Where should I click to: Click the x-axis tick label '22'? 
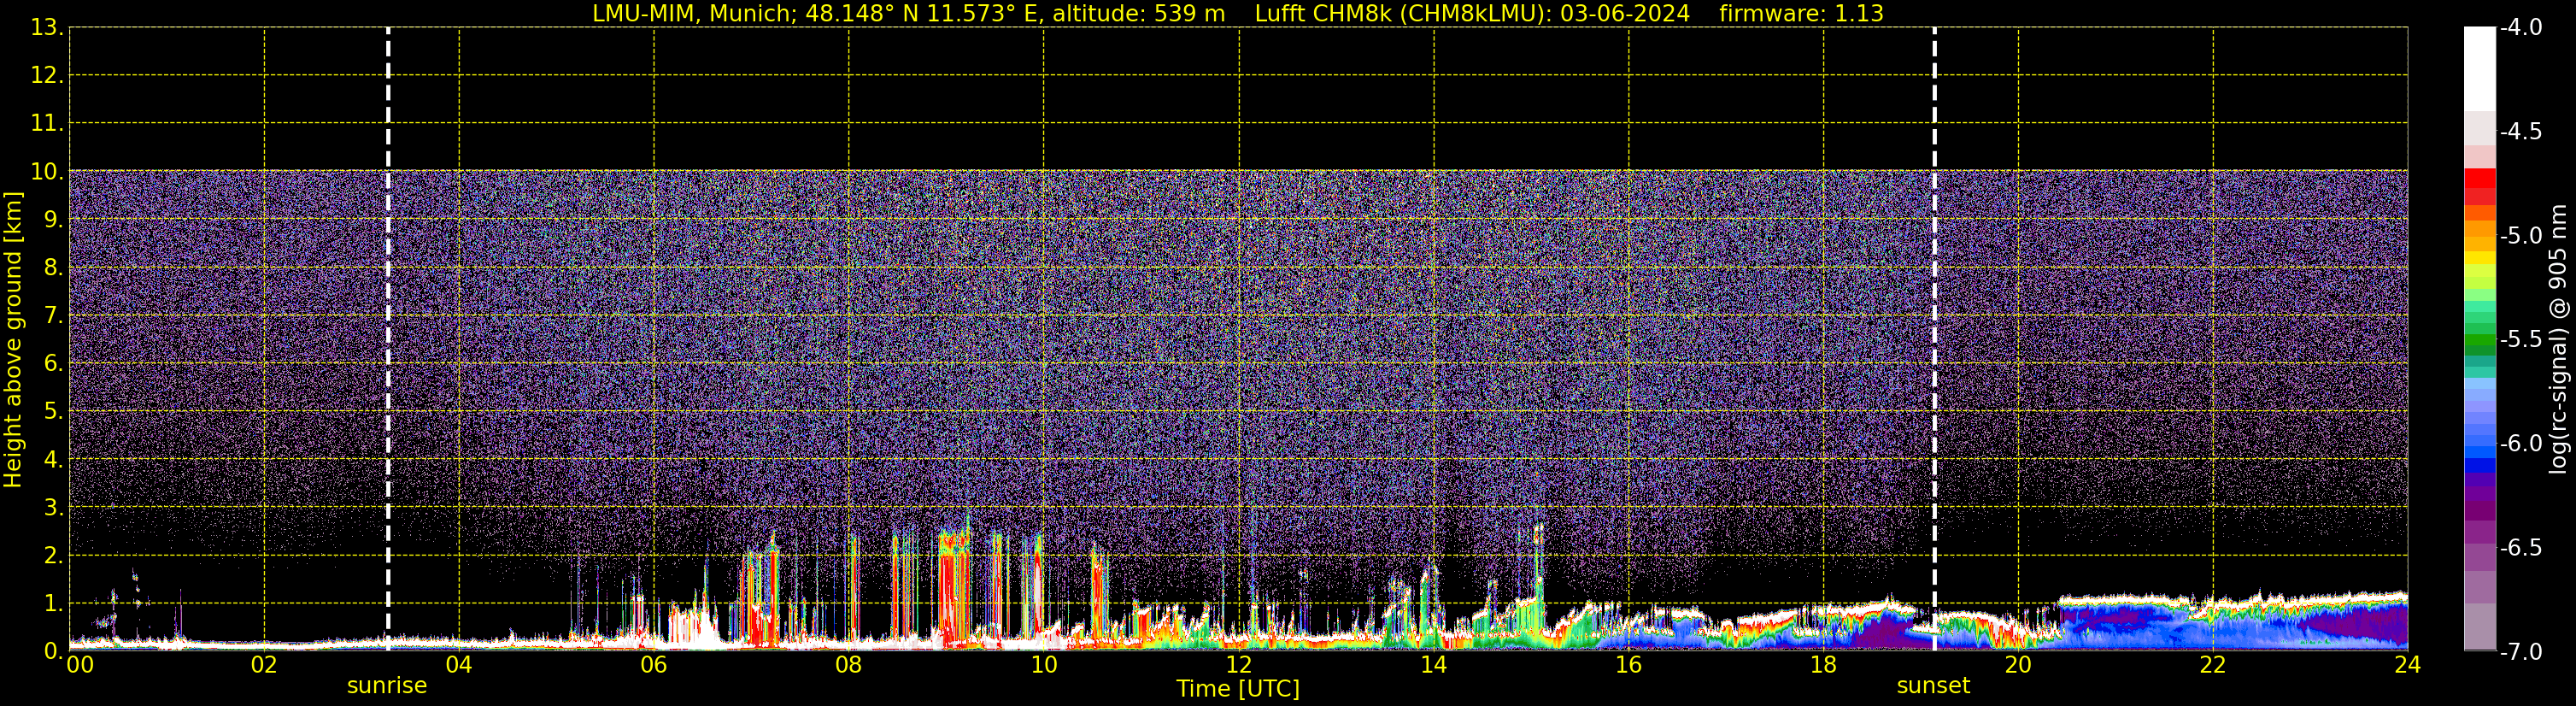coord(2213,665)
